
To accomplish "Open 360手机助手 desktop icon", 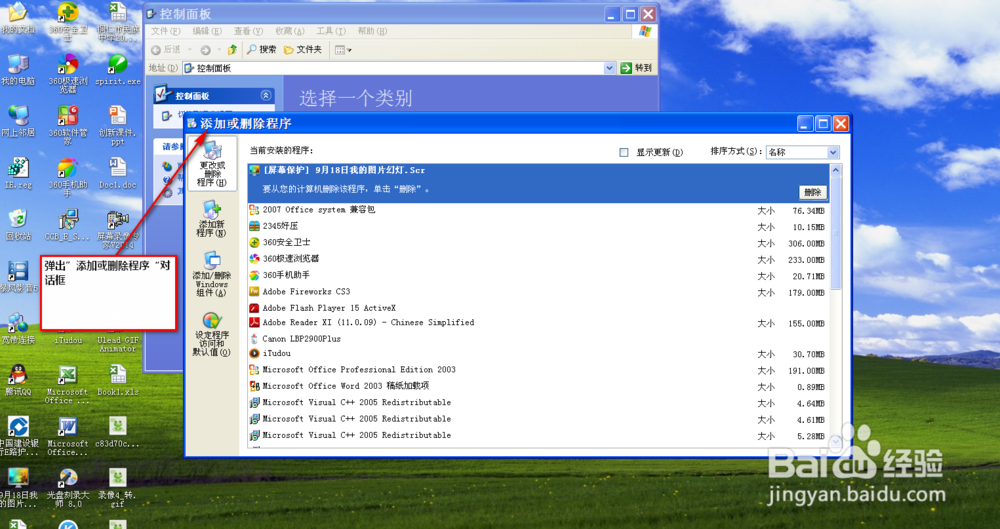I will coord(68,177).
